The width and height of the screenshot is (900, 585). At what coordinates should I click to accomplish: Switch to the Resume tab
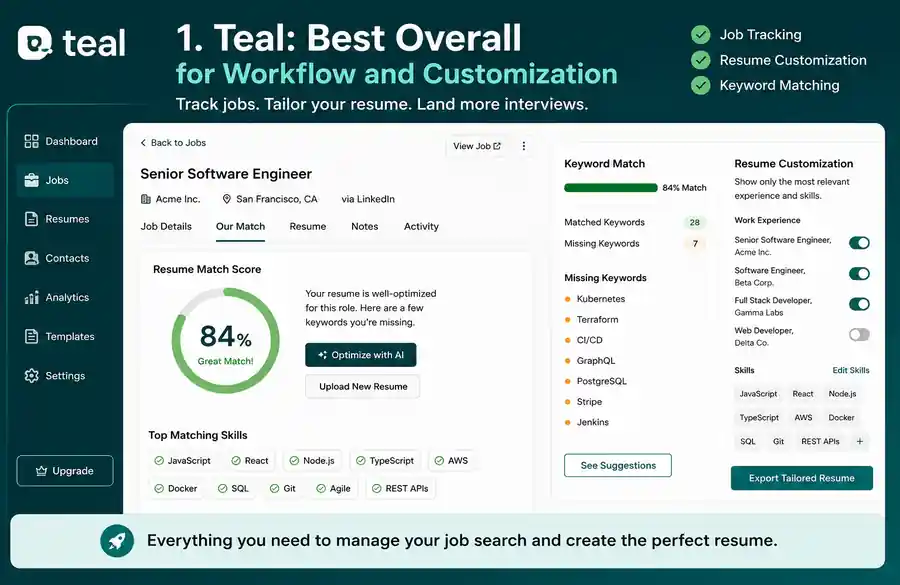[308, 226]
